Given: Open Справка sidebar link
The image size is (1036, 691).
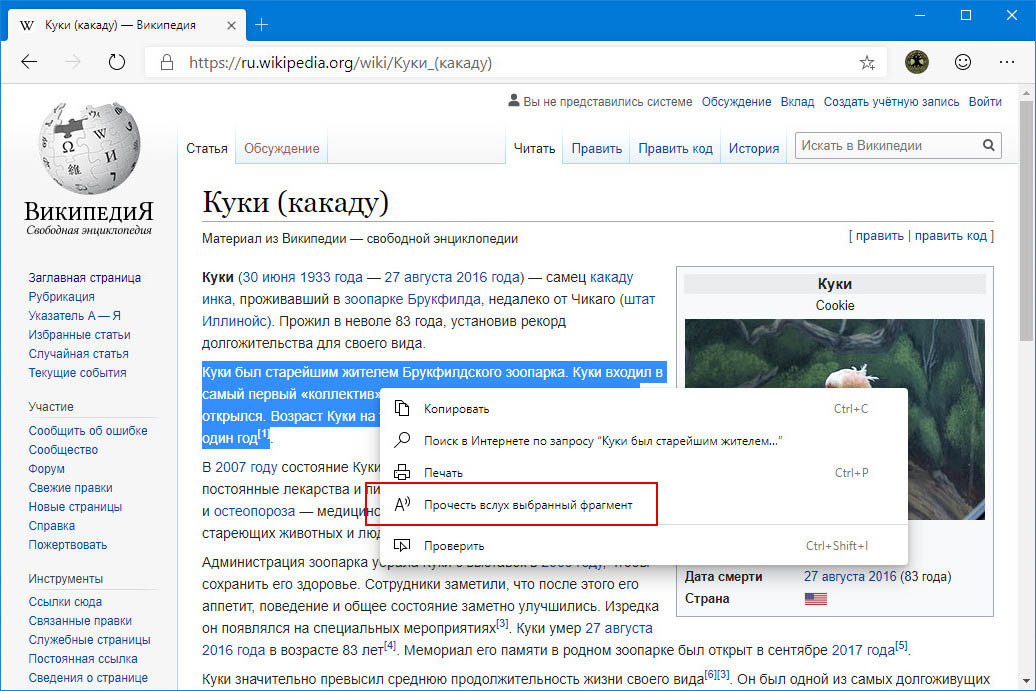Looking at the screenshot, I should [52, 526].
